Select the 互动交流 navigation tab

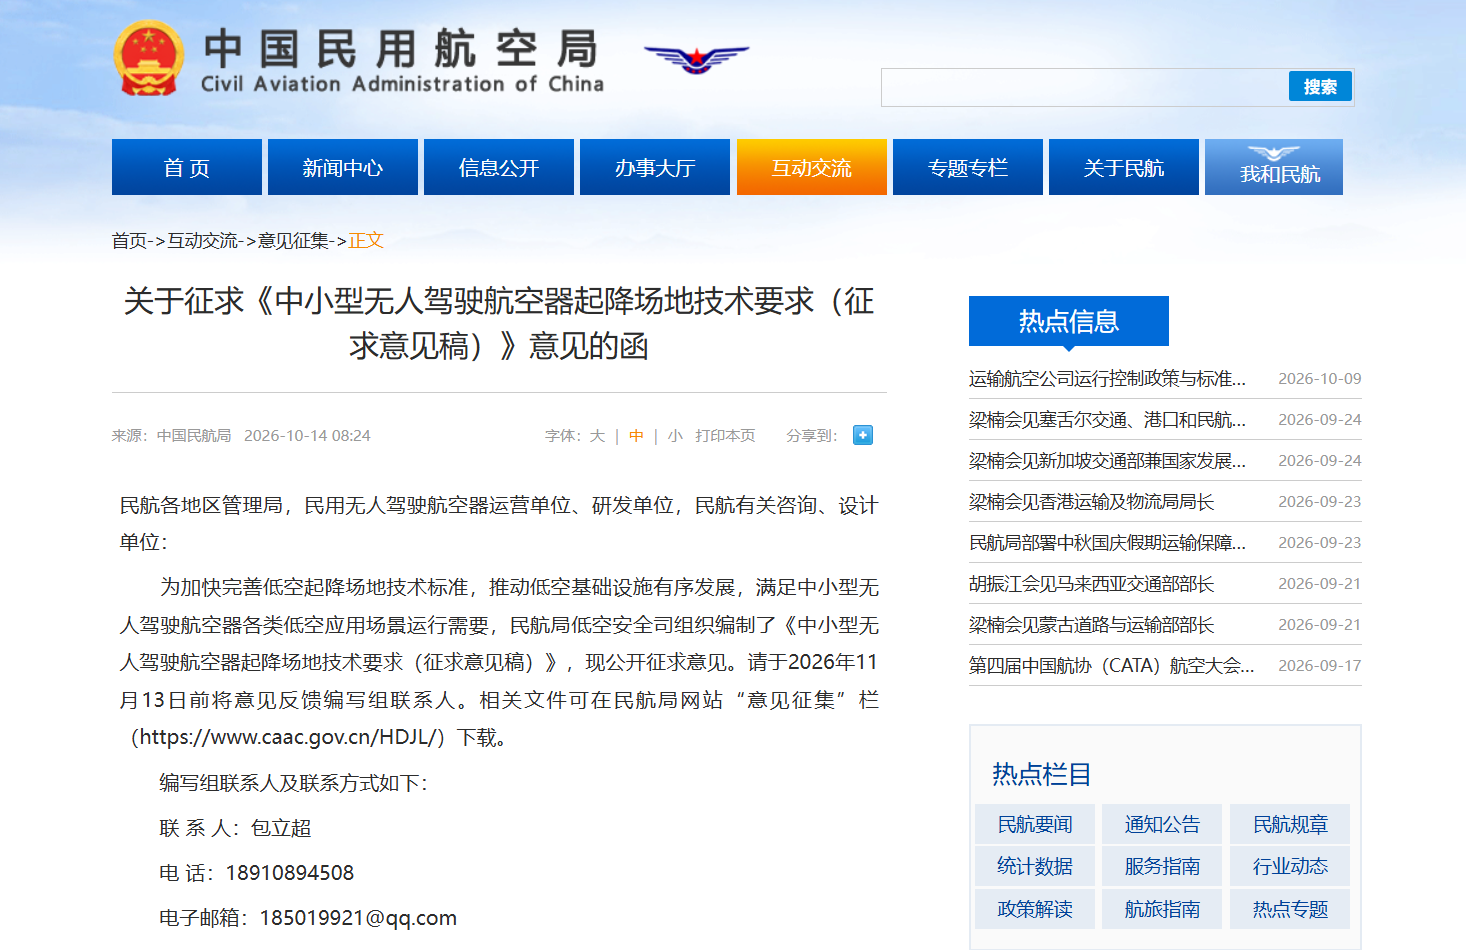tap(812, 167)
